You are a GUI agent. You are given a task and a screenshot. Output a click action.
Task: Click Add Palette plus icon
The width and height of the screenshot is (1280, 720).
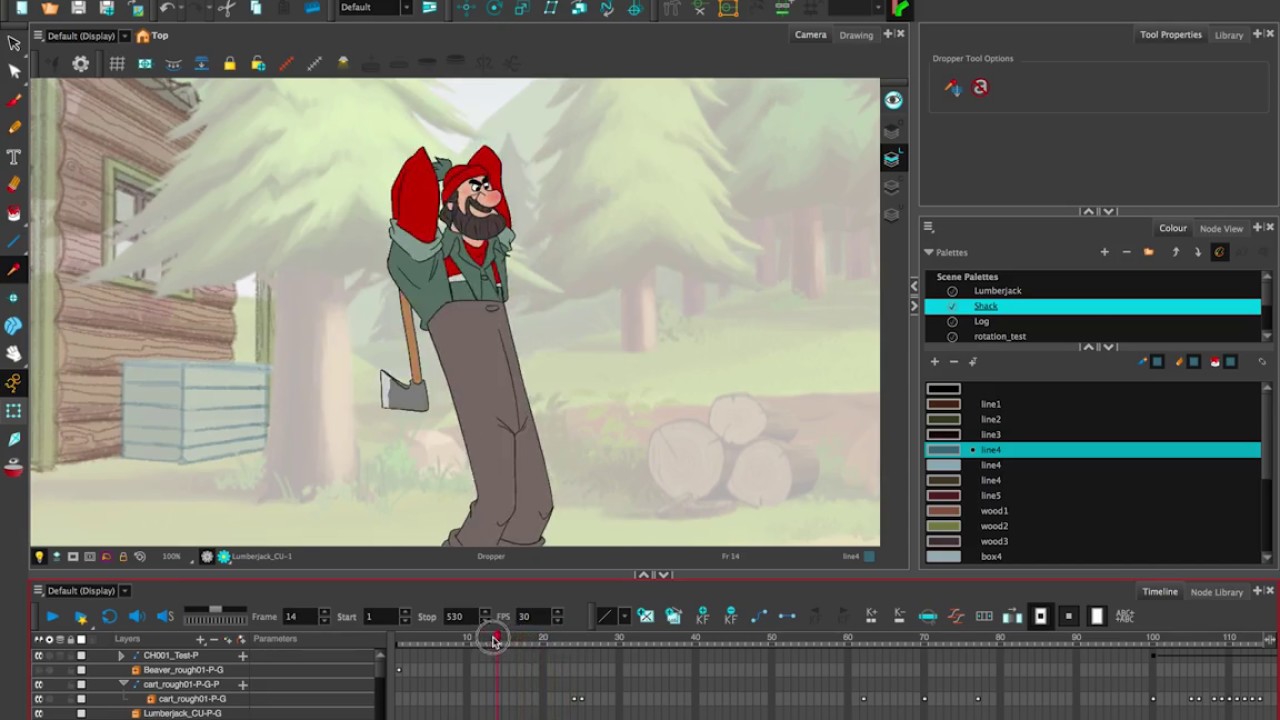1104,252
